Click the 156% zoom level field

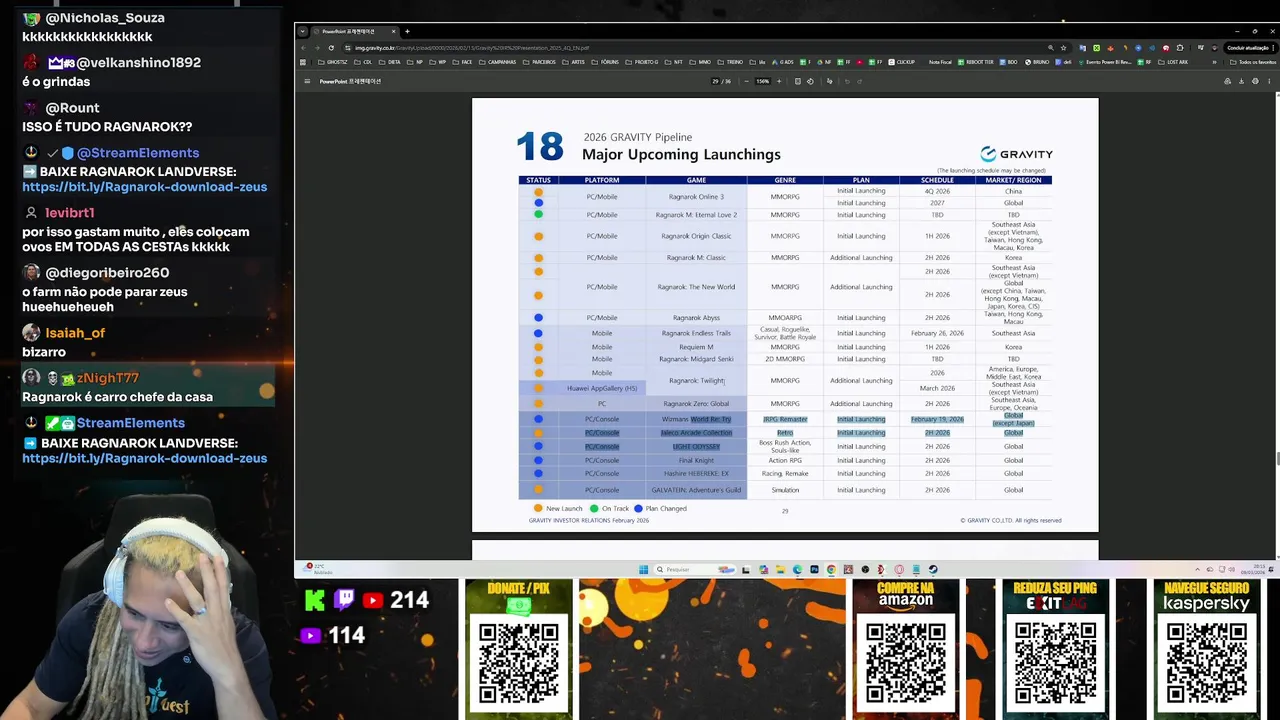(x=763, y=81)
